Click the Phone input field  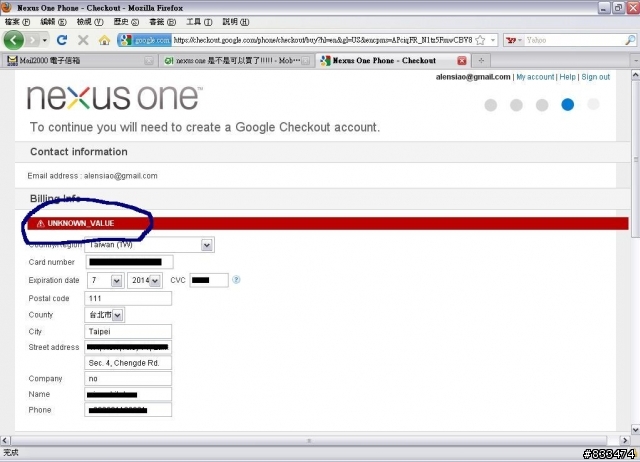point(128,410)
